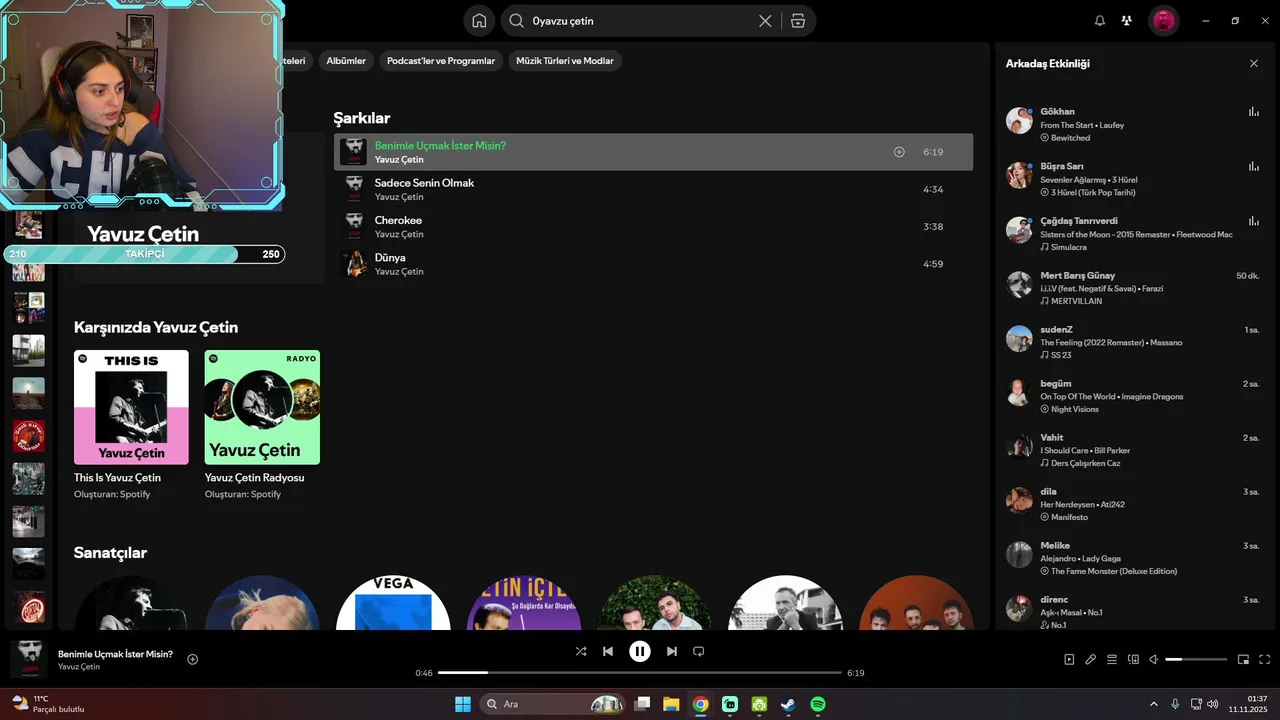Viewport: 1280px width, 720px height.
Task: Open the weather widget showing 11°C
Action: coord(48,704)
